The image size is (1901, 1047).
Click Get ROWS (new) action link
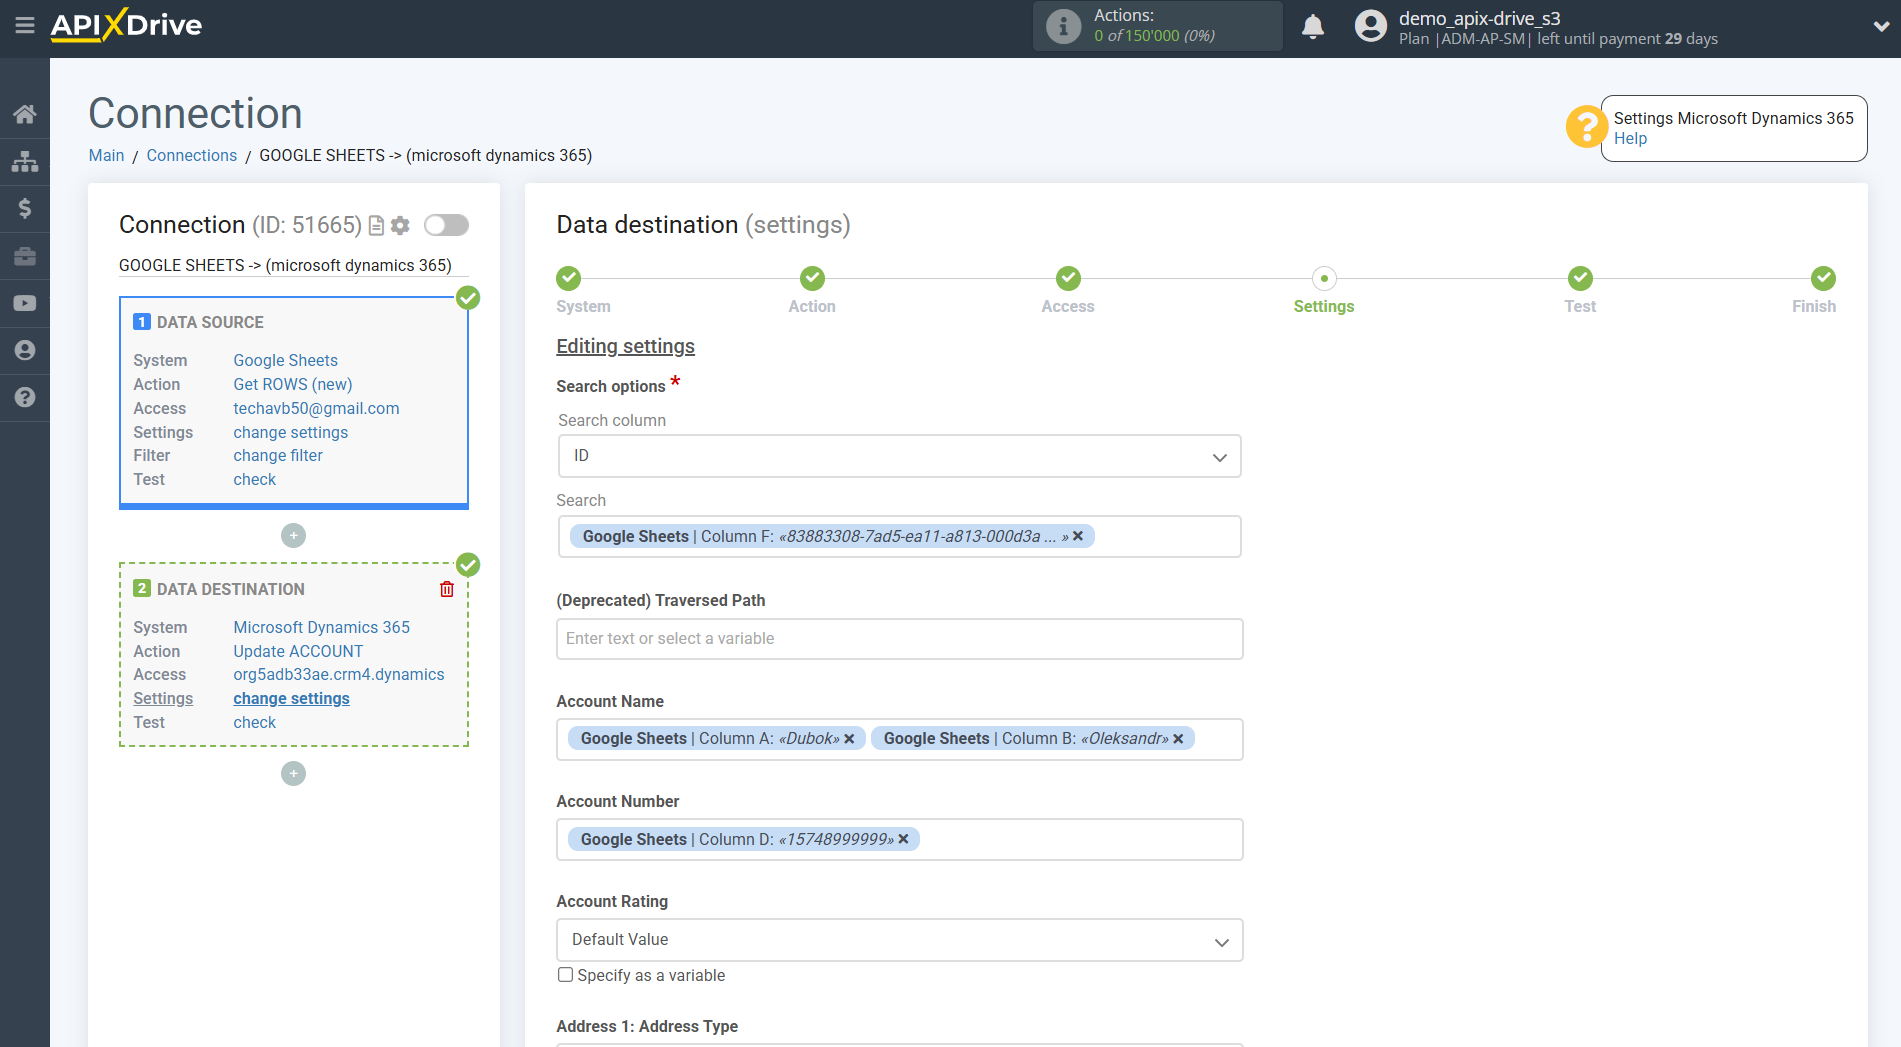(x=293, y=384)
